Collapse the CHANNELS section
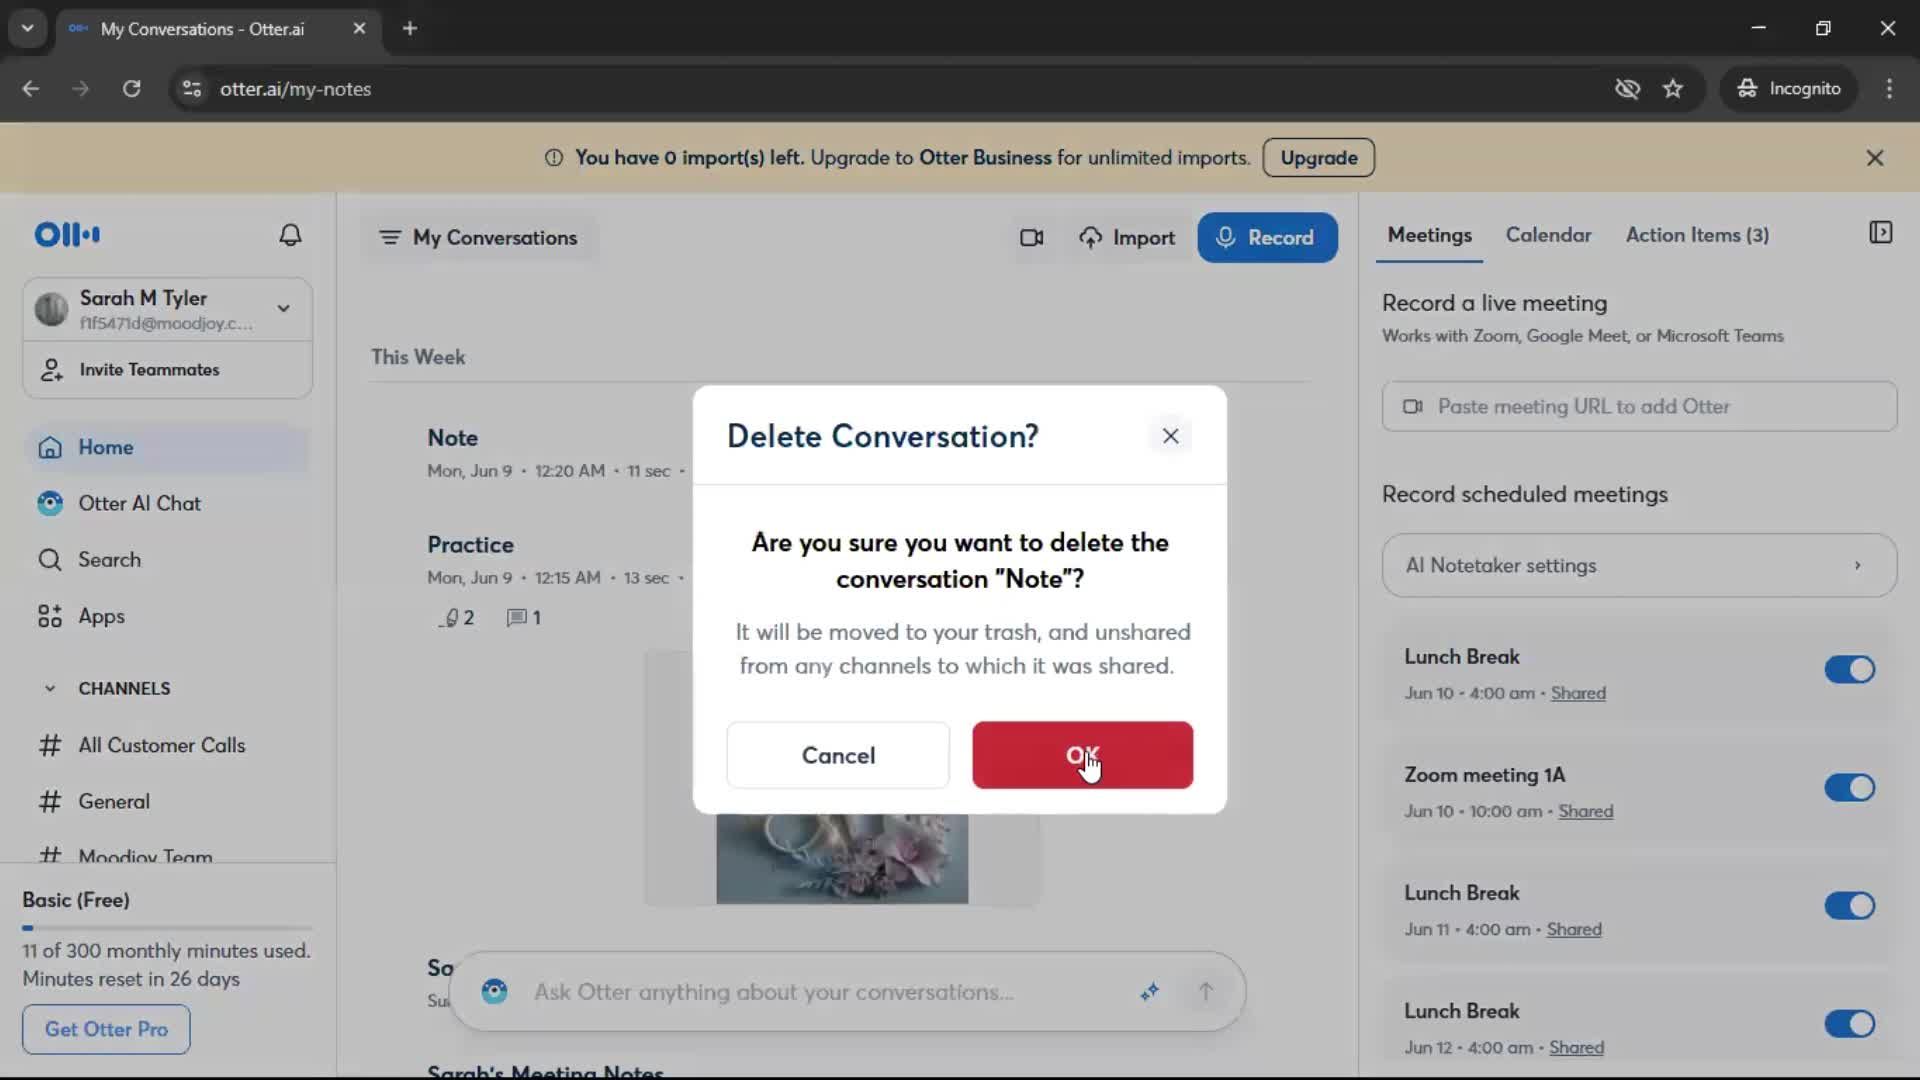Viewport: 1920px width, 1080px height. (50, 689)
